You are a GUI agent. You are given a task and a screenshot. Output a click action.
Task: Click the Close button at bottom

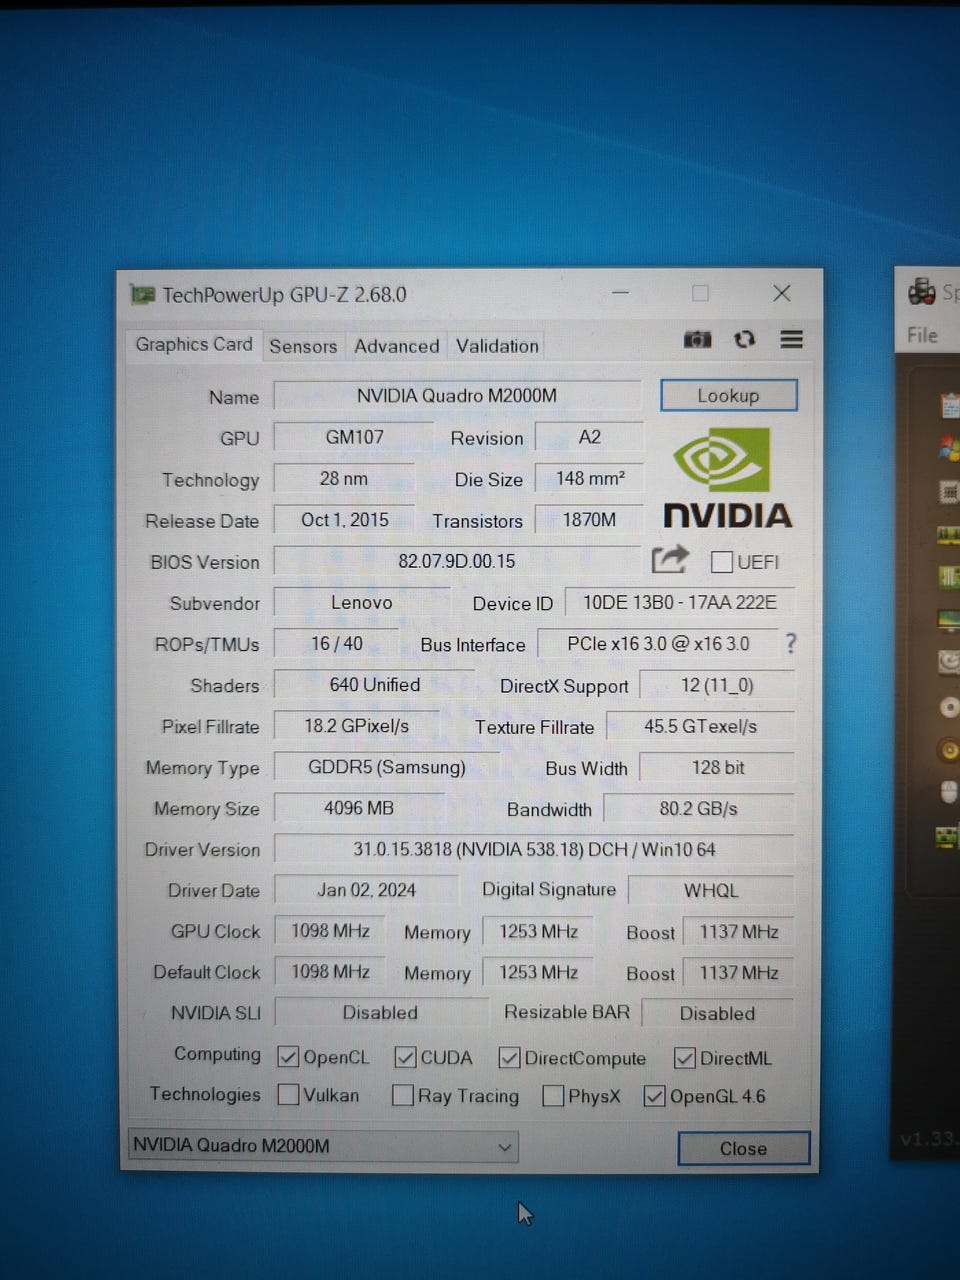(x=743, y=1148)
